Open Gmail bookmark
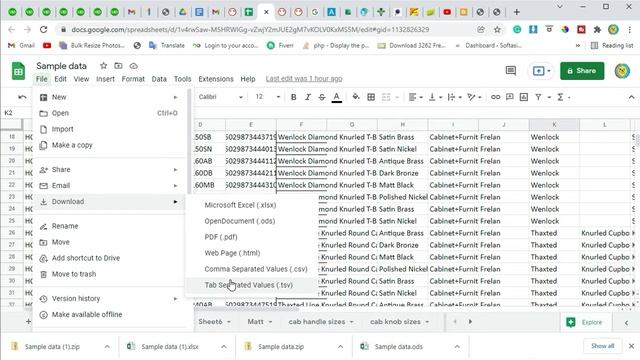Viewport: 640px width, 360px height. point(22,45)
